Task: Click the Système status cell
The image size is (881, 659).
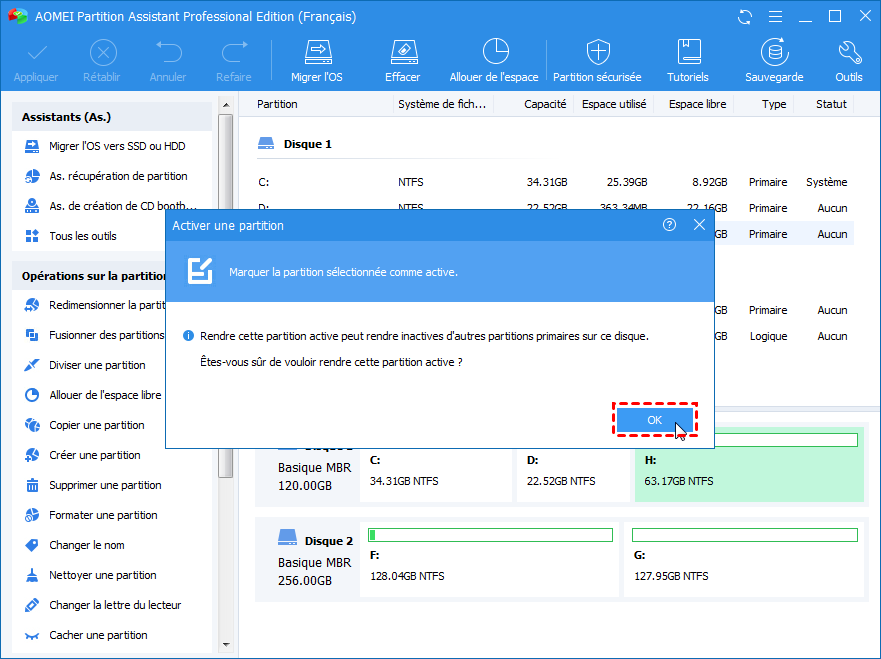Action: coord(826,182)
